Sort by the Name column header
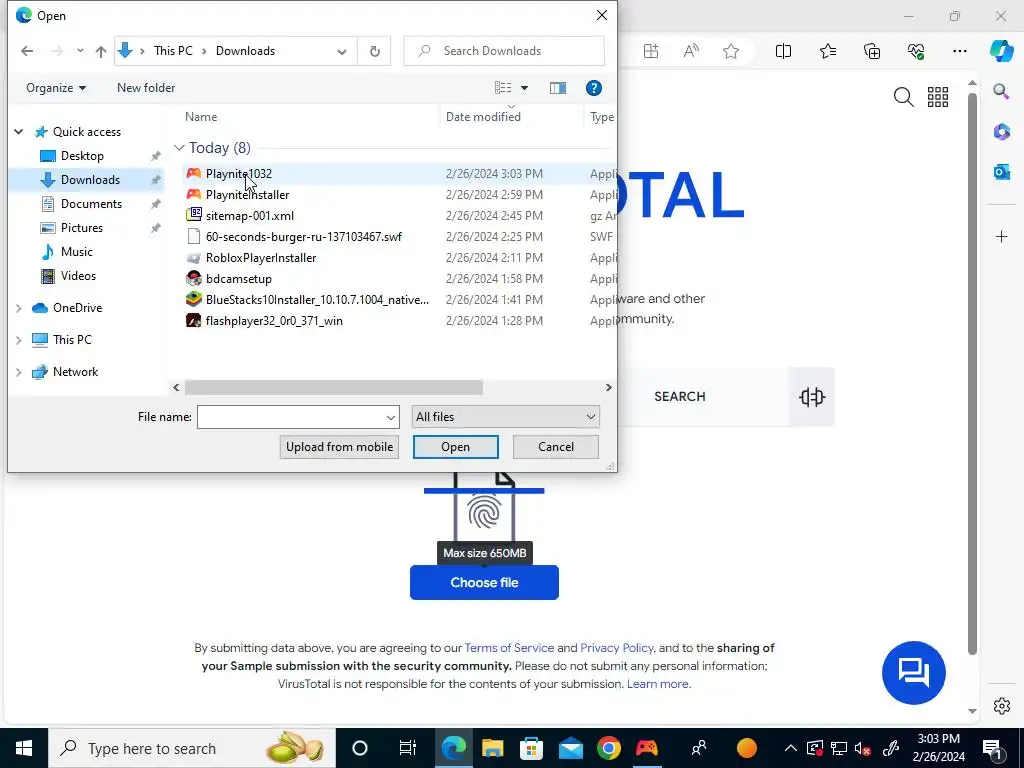This screenshot has width=1024, height=768. [201, 117]
